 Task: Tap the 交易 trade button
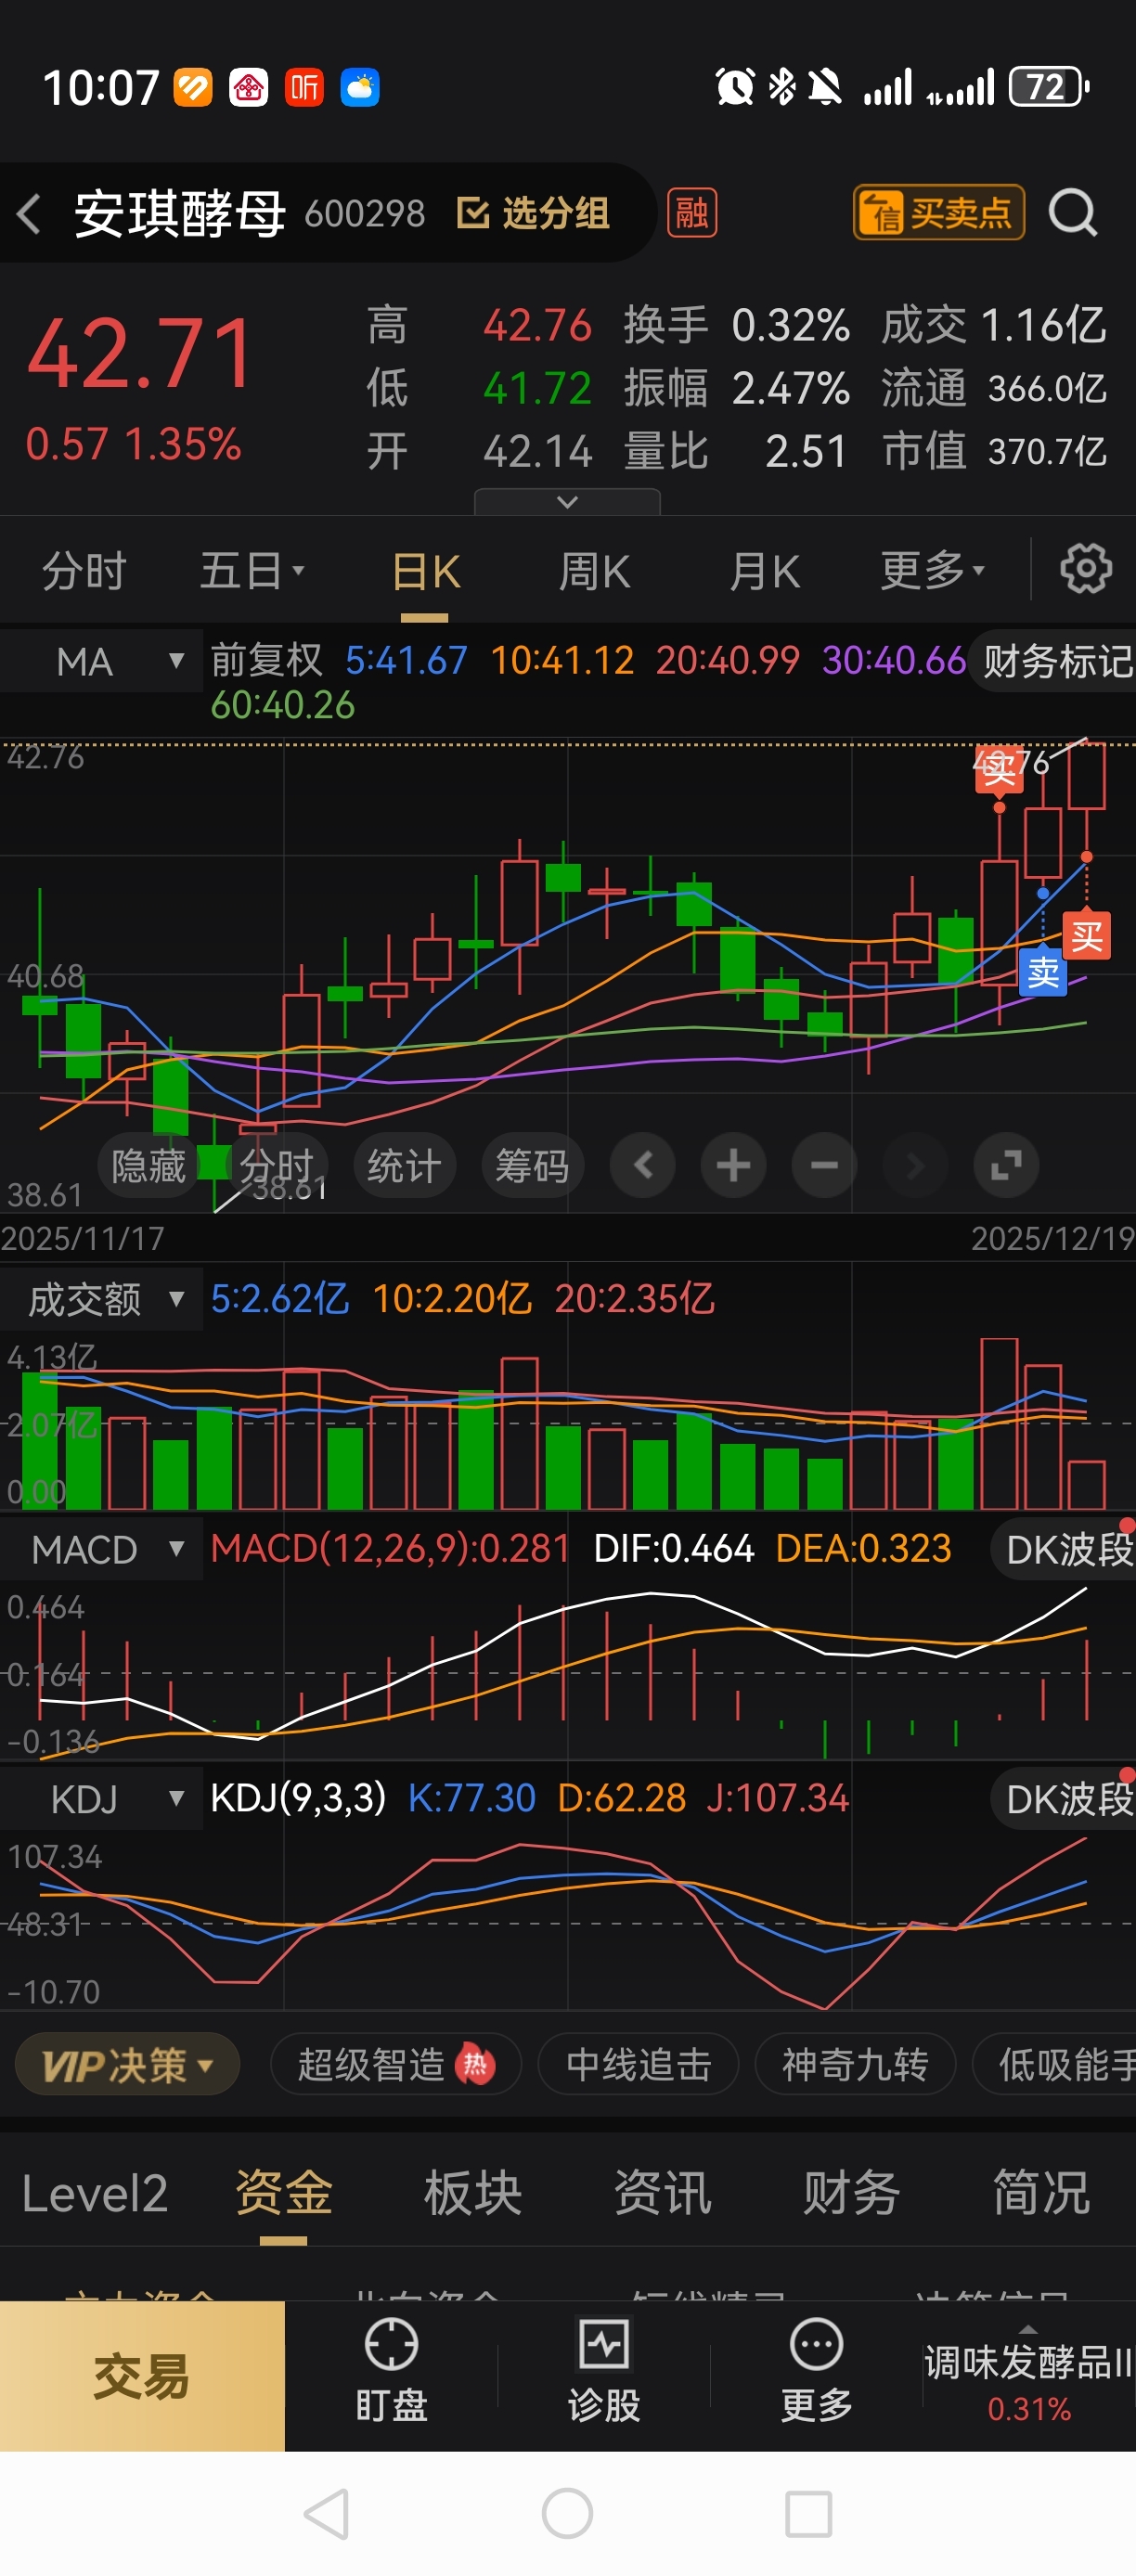coord(142,2376)
